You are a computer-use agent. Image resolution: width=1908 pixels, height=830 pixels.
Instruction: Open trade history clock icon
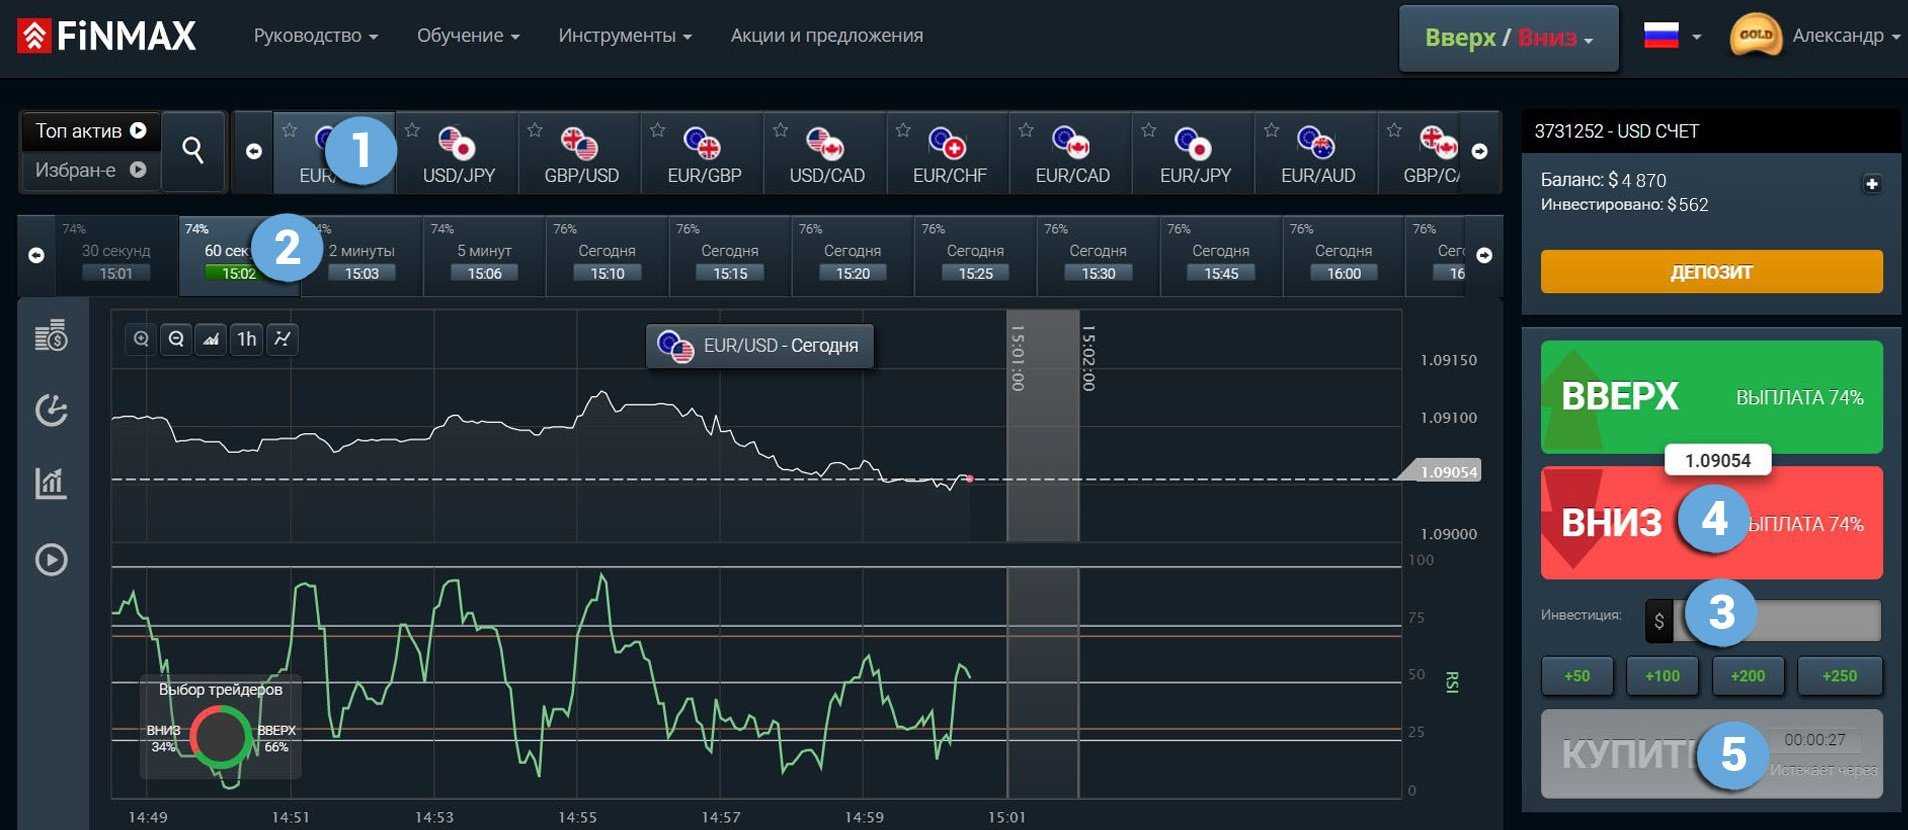tap(51, 410)
